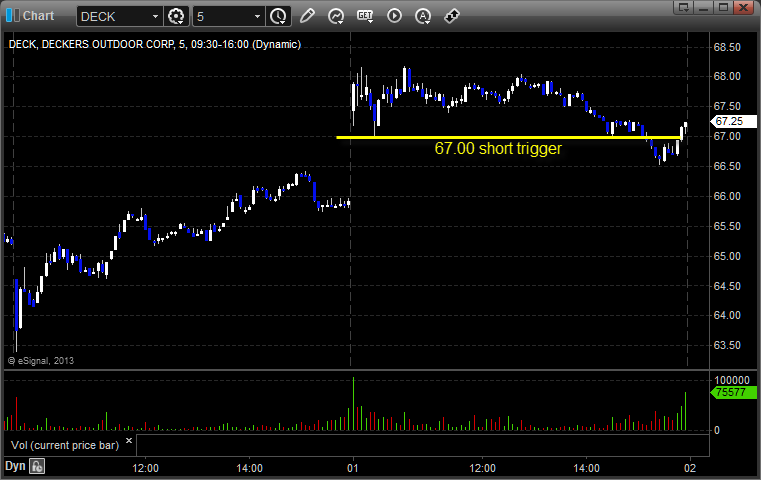The image size is (761, 480).
Task: Click the bar replay play icon
Action: (x=394, y=16)
